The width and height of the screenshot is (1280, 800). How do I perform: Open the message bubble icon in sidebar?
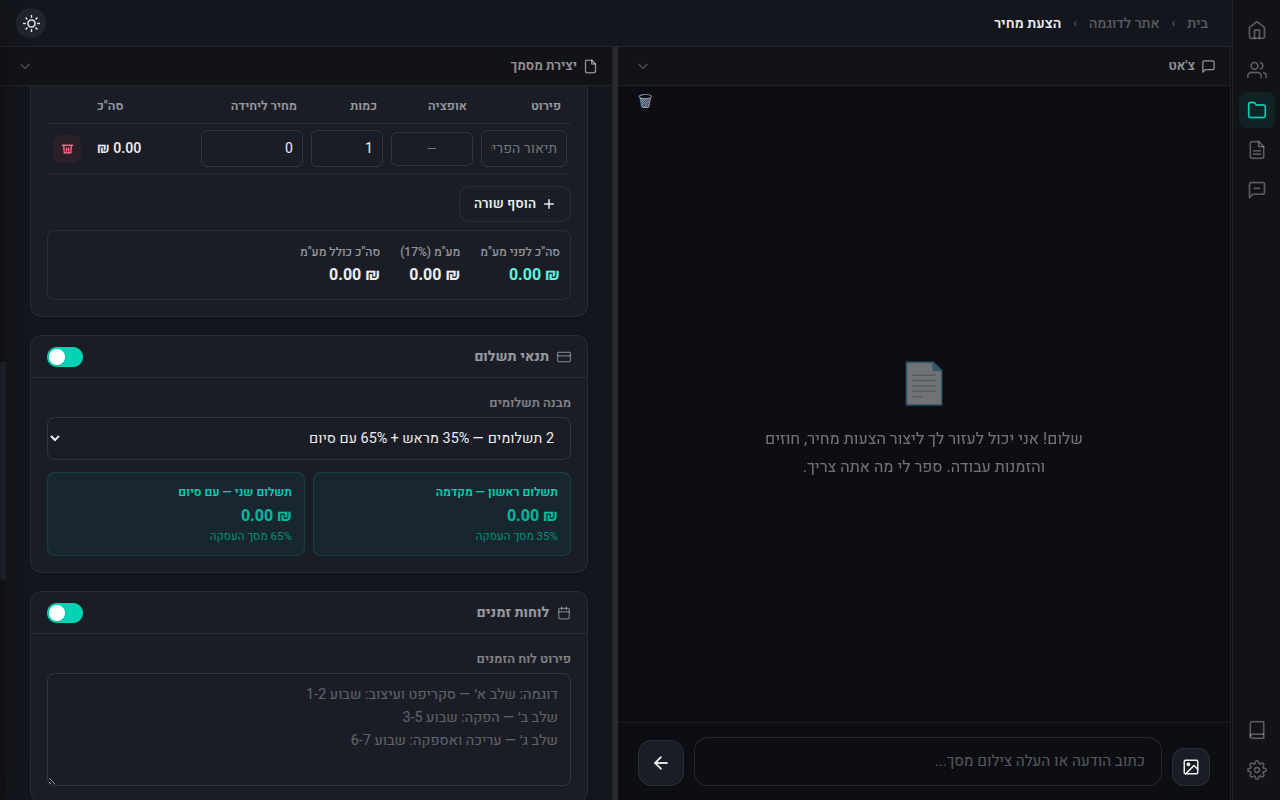[x=1257, y=190]
